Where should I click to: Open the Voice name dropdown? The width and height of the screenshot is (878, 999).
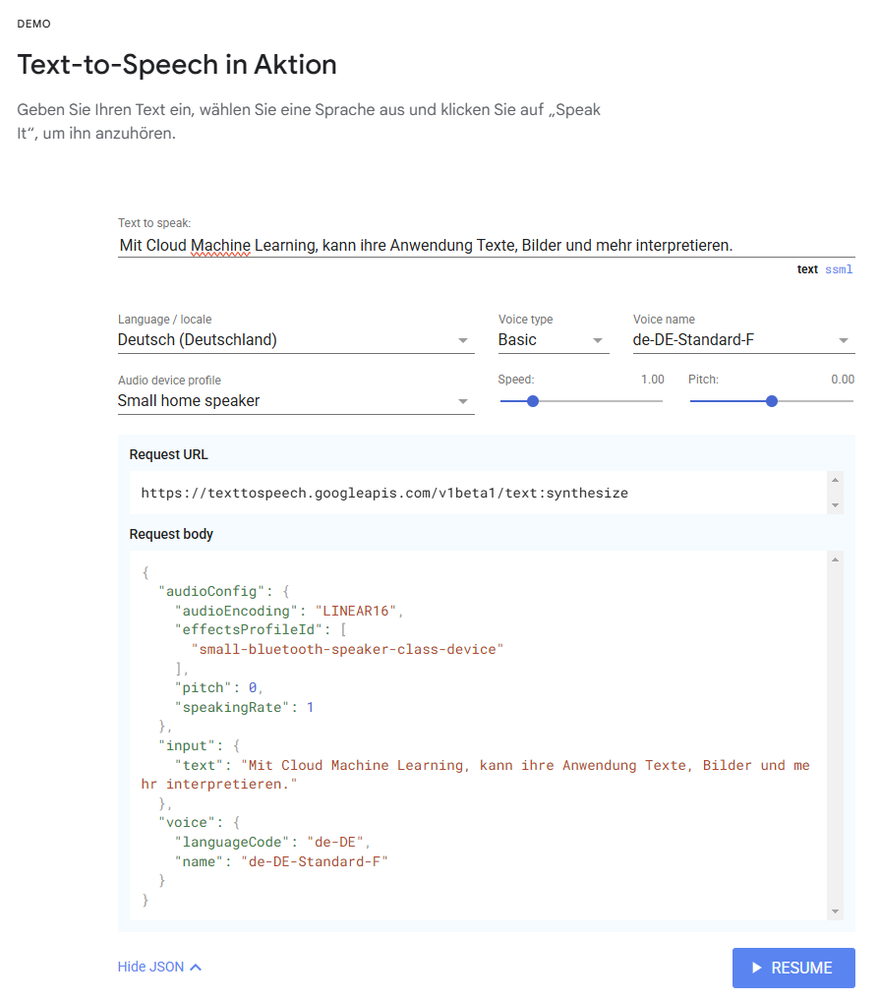click(744, 340)
